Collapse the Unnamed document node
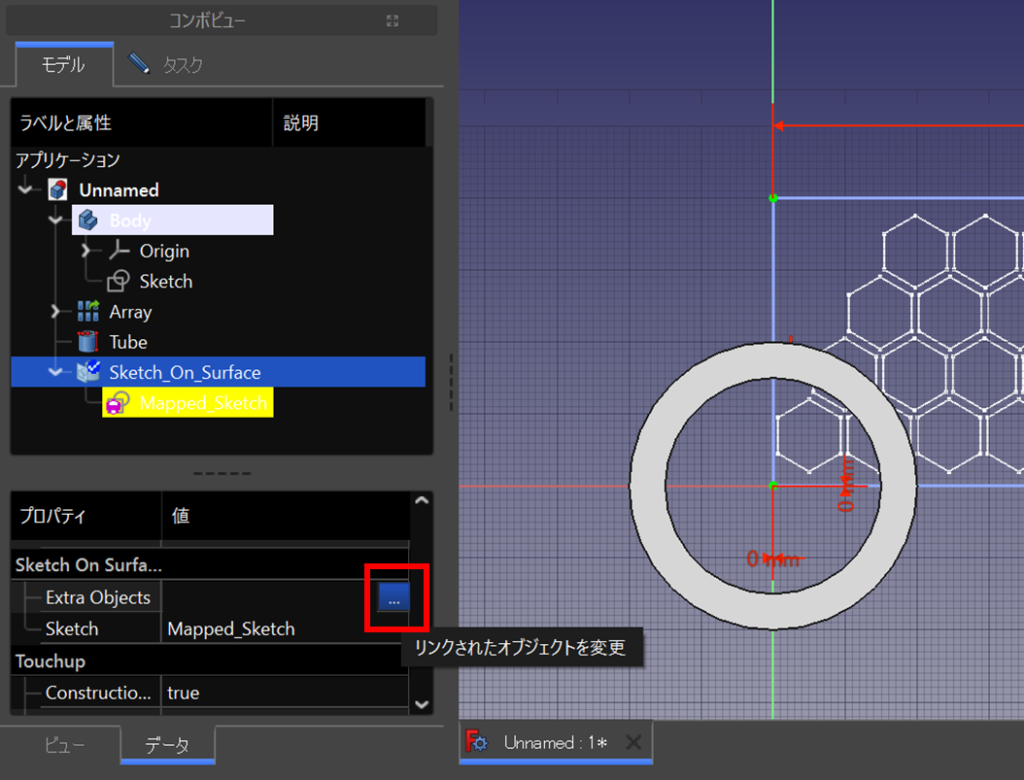This screenshot has width=1024, height=780. click(x=25, y=190)
